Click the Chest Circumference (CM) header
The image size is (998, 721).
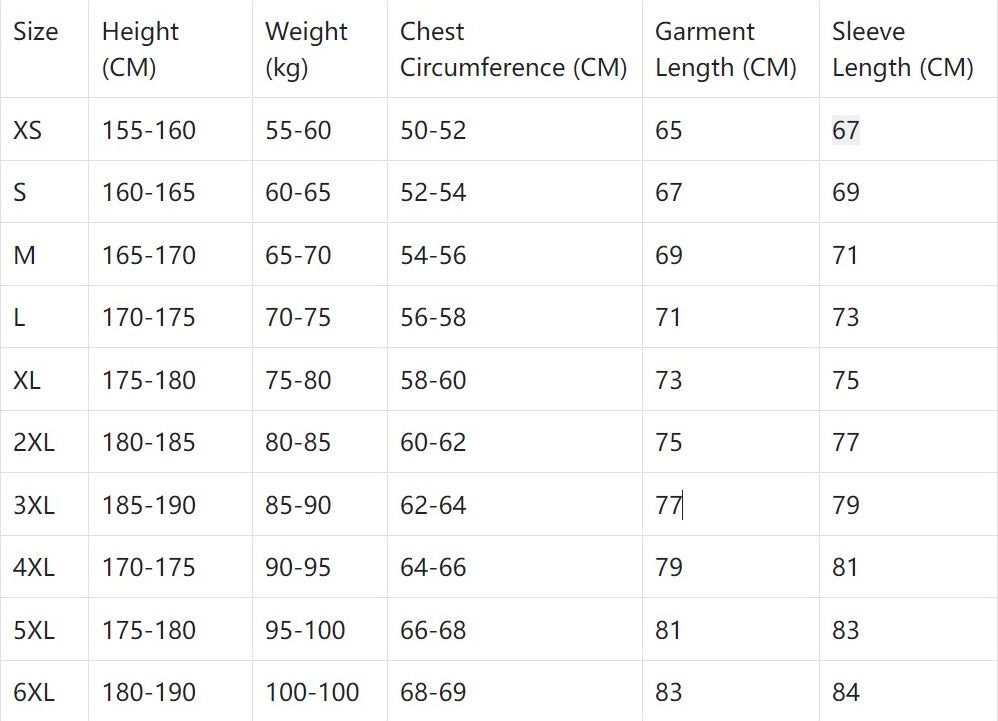click(x=513, y=49)
